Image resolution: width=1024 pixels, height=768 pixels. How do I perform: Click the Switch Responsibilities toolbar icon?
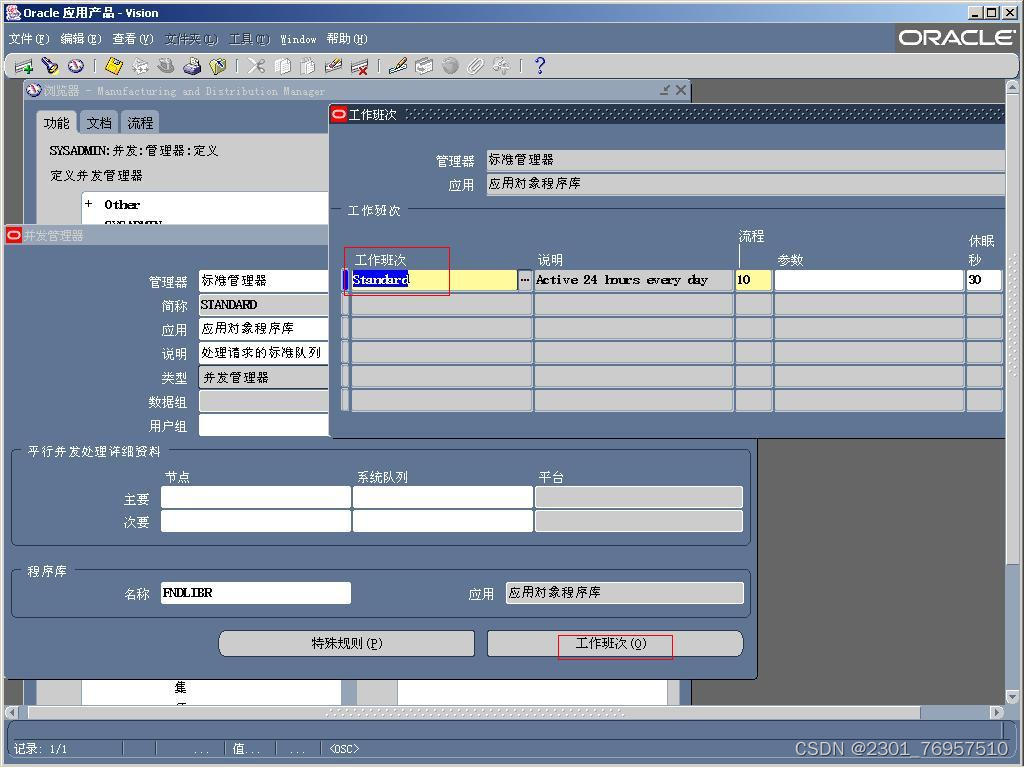tap(166, 66)
